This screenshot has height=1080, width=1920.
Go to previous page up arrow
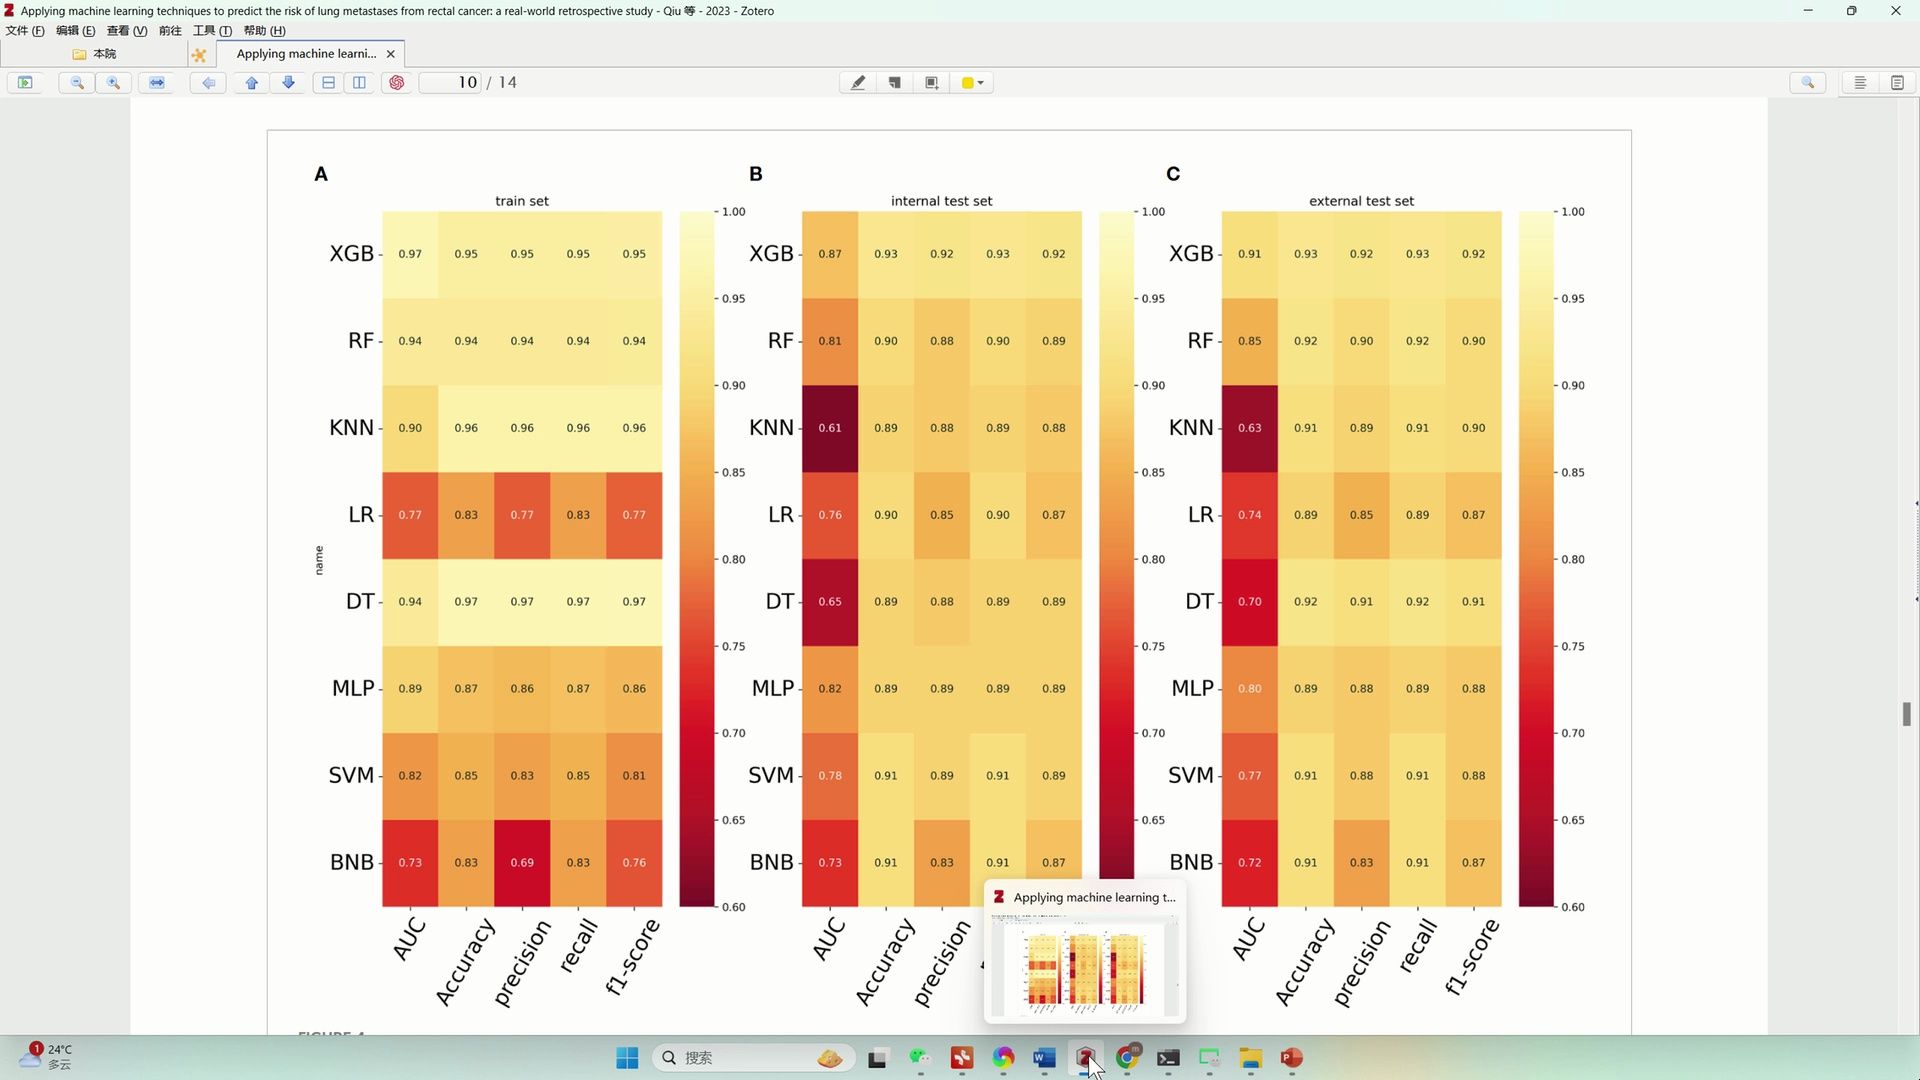252,83
